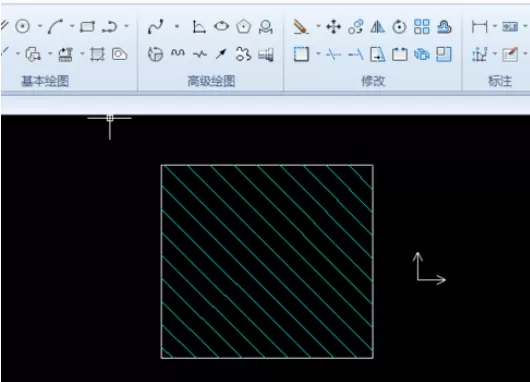Expand the Dimension tool dropdown arrow

pos(495,26)
